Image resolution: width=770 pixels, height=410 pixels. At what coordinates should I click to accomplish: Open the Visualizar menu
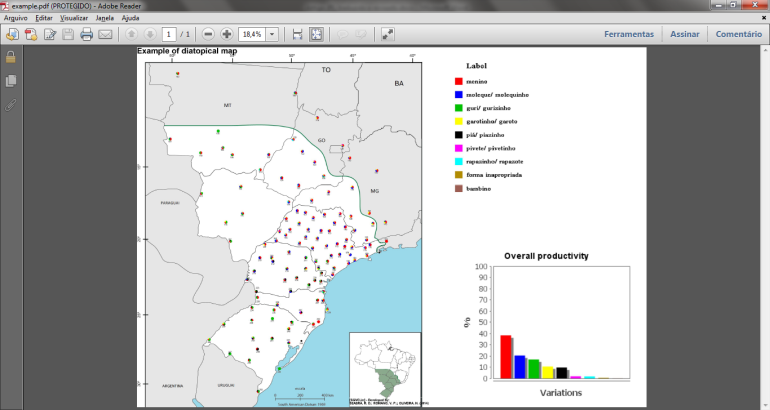(73, 18)
